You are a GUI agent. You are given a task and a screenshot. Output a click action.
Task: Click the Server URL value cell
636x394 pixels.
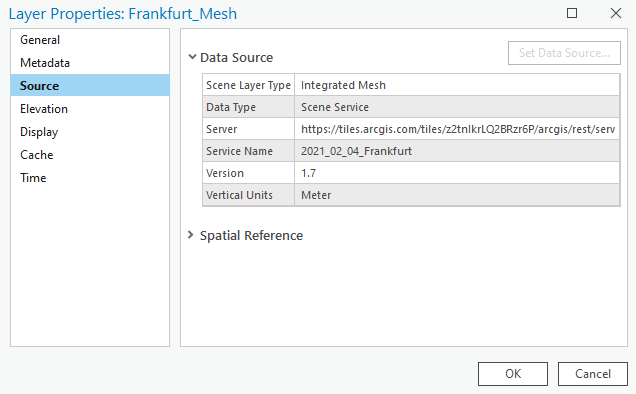tap(457, 129)
